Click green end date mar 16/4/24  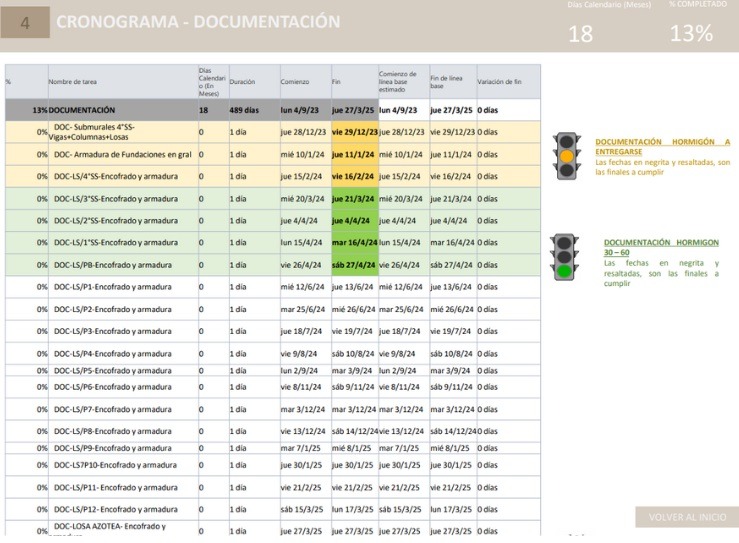pos(355,242)
